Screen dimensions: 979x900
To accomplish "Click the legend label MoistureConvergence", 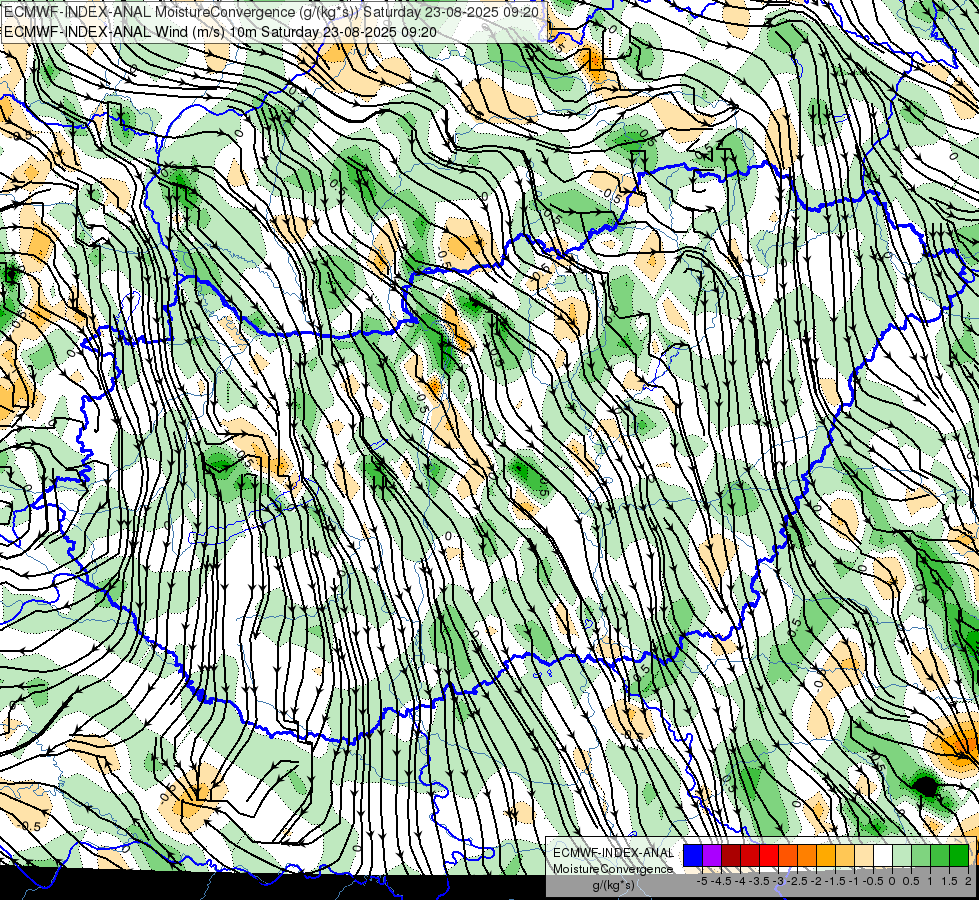I will click(613, 869).
